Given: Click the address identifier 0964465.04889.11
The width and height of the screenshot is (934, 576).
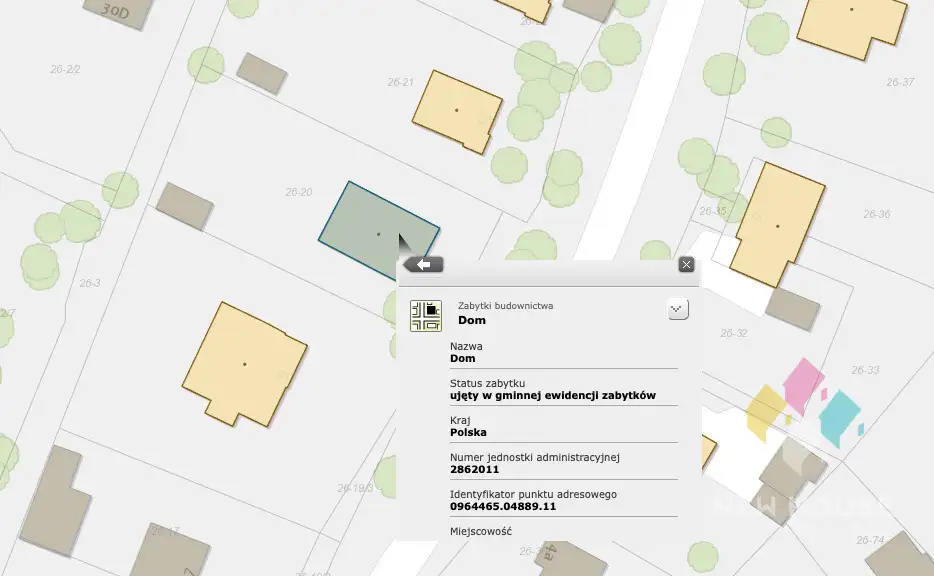Looking at the screenshot, I should pos(503,507).
